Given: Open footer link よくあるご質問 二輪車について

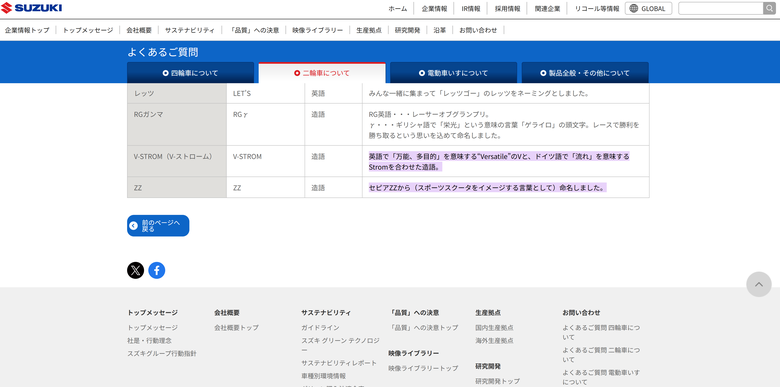Looking at the screenshot, I should coord(601,355).
